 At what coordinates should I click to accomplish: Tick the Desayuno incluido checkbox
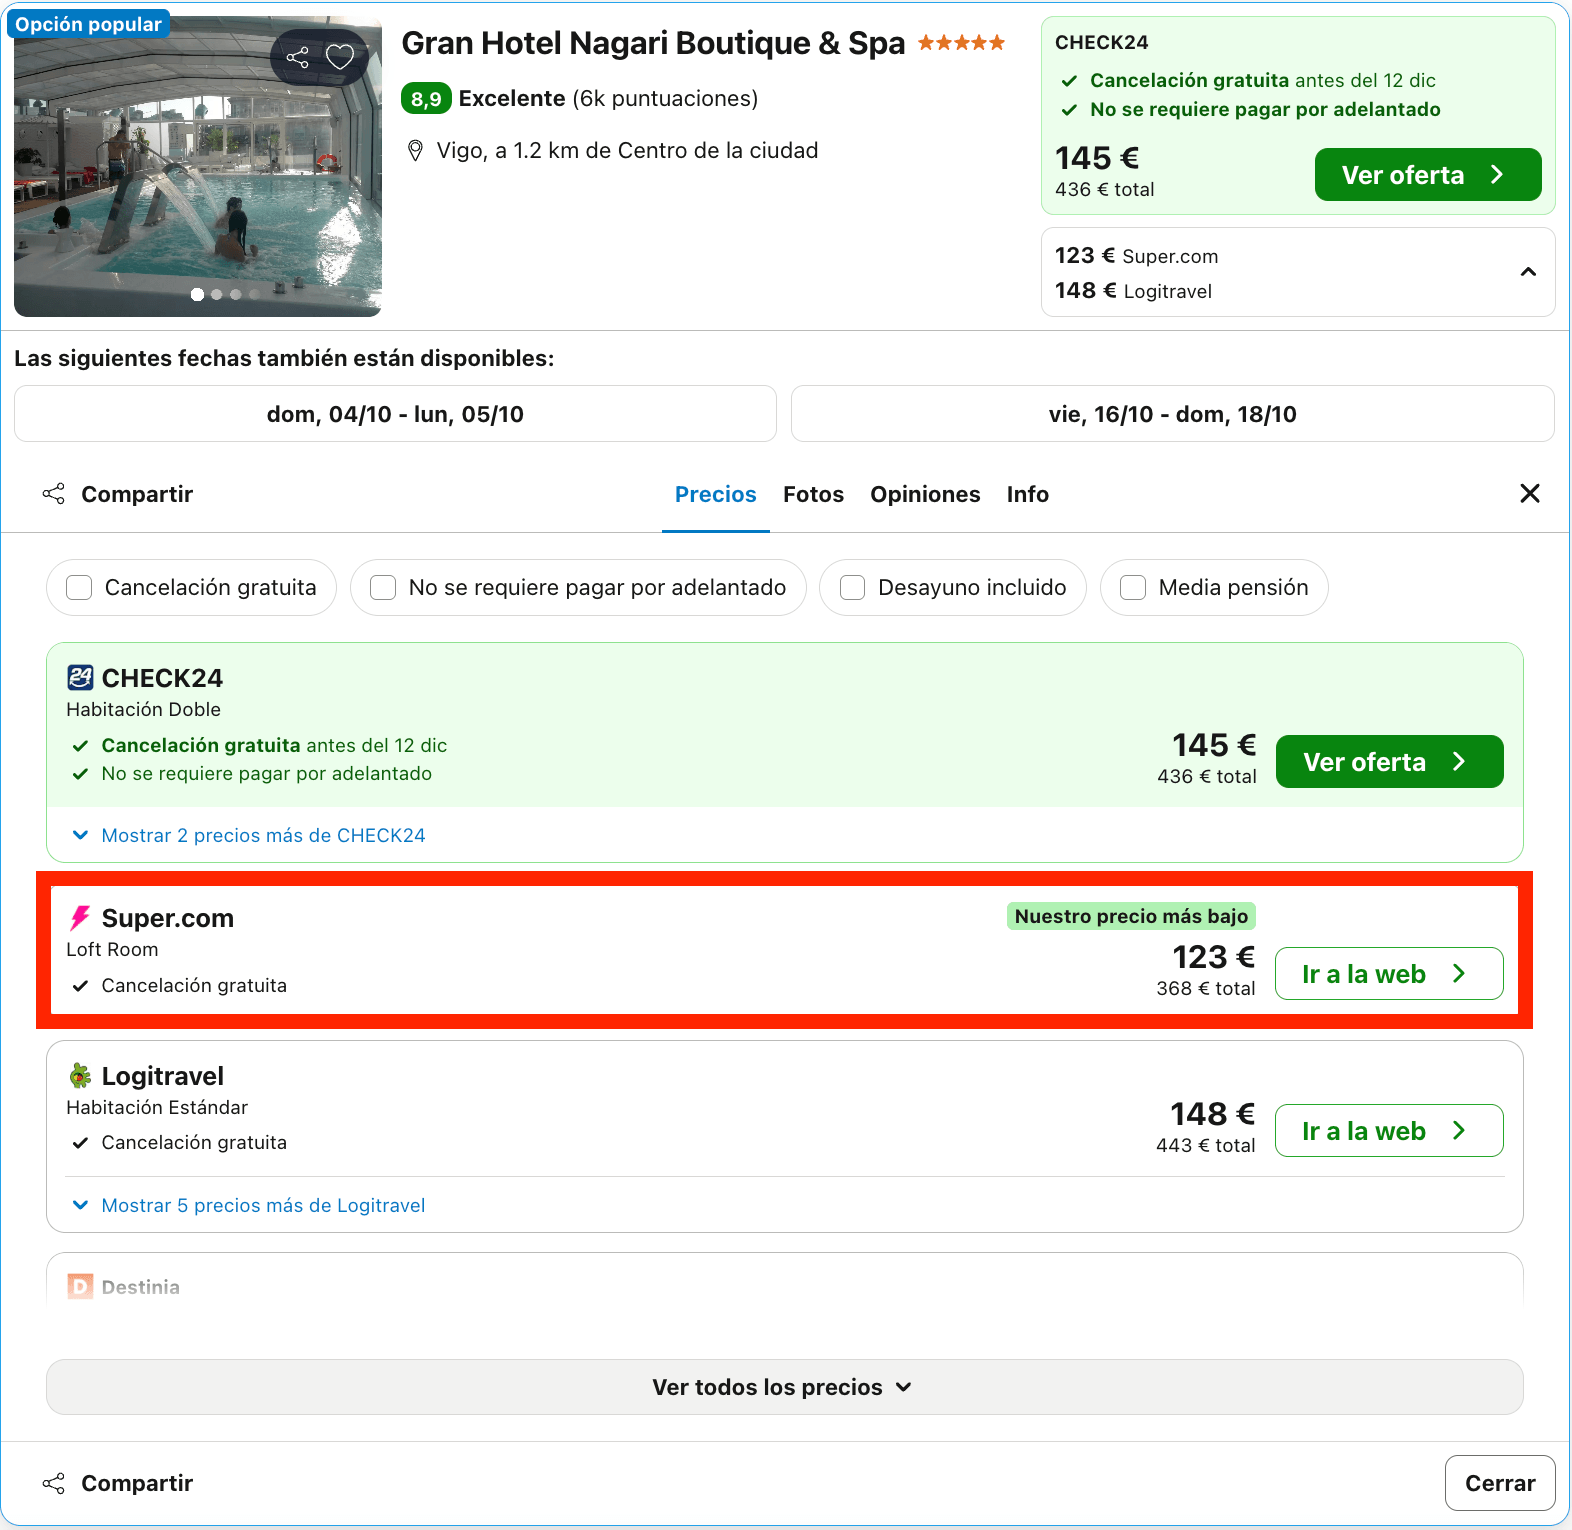[x=852, y=588]
